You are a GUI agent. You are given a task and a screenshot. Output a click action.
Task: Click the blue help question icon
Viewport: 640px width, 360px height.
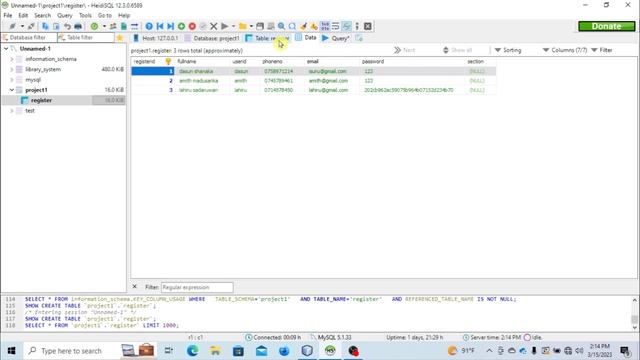[149, 26]
